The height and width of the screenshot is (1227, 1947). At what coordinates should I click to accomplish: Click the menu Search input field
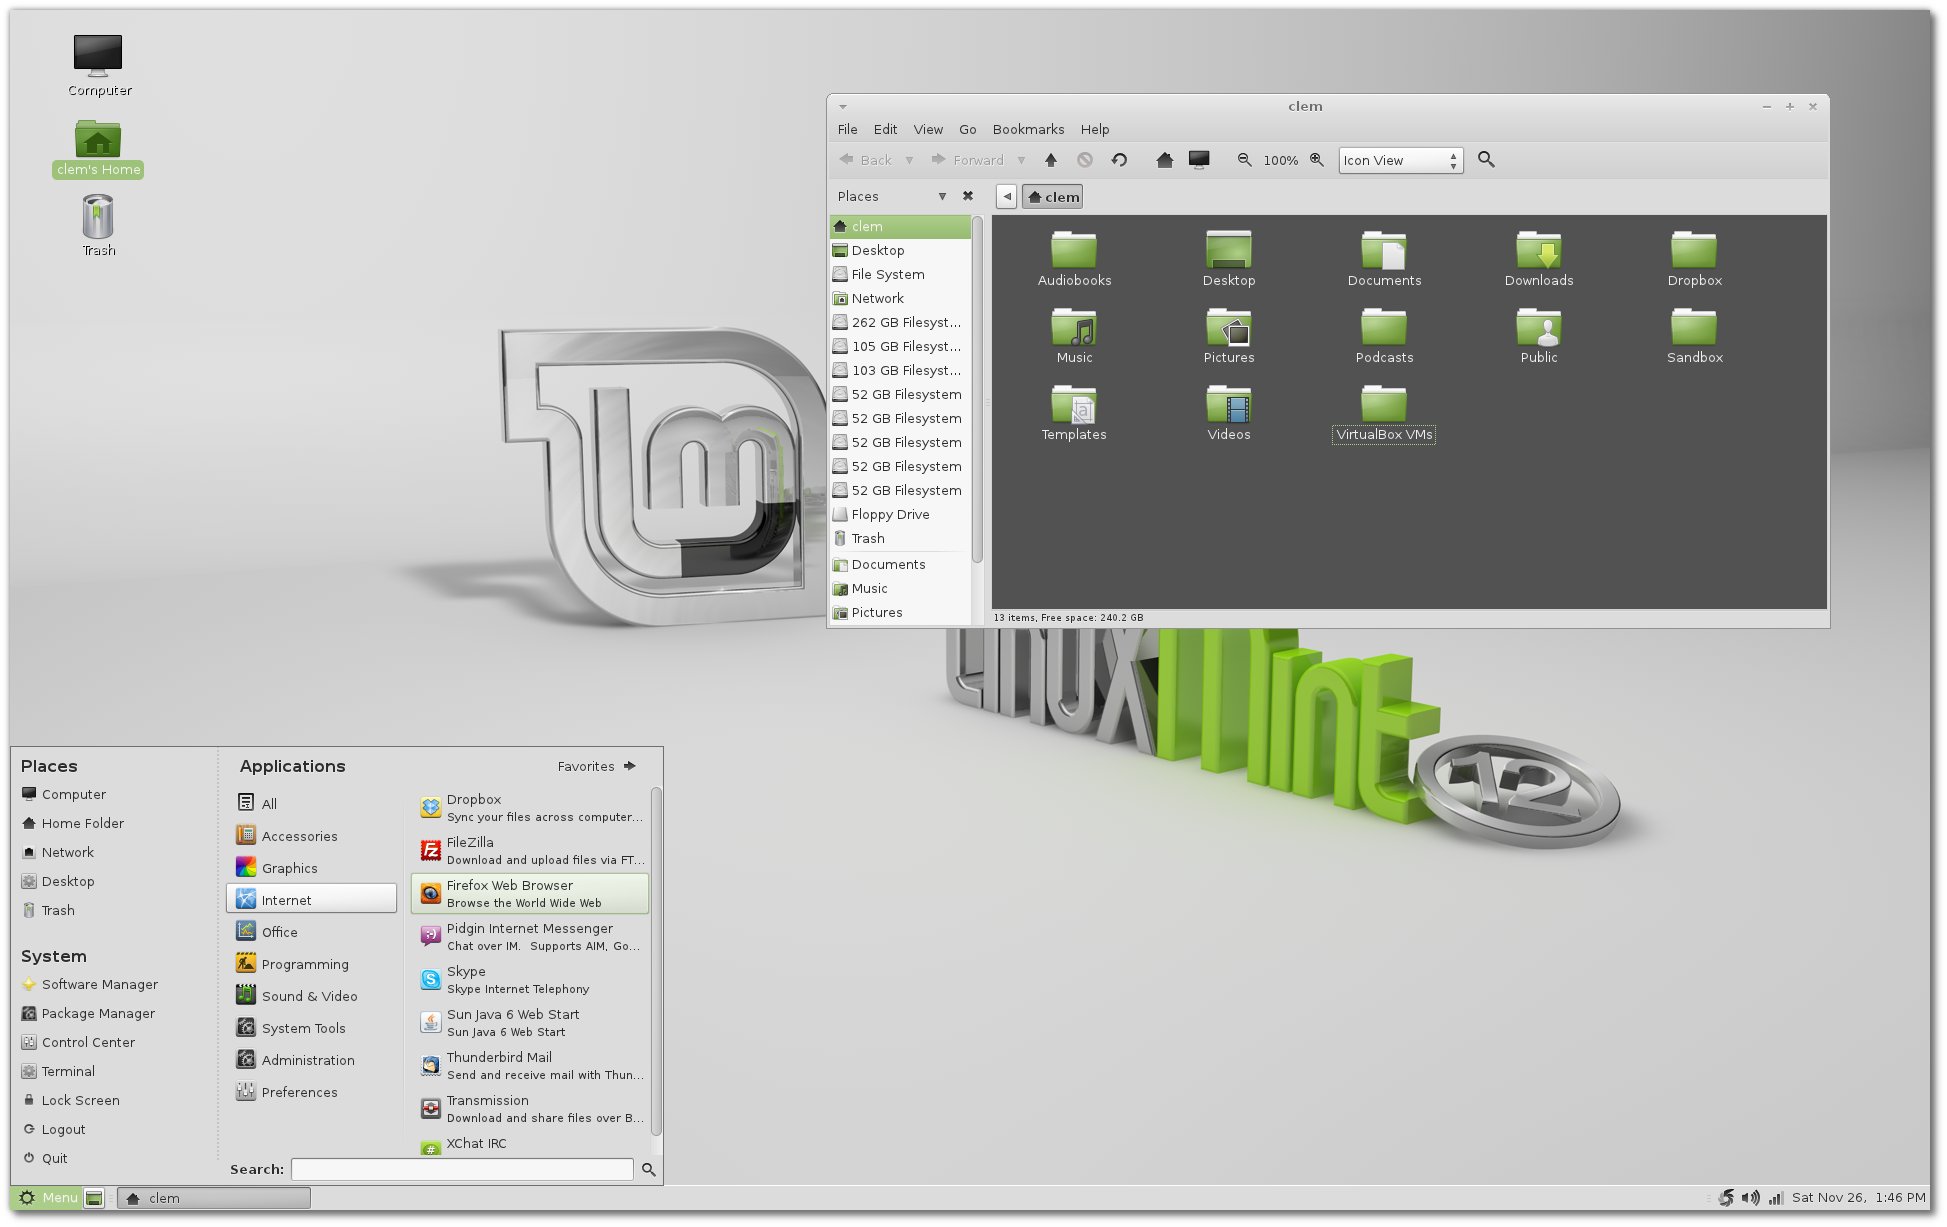(462, 1169)
